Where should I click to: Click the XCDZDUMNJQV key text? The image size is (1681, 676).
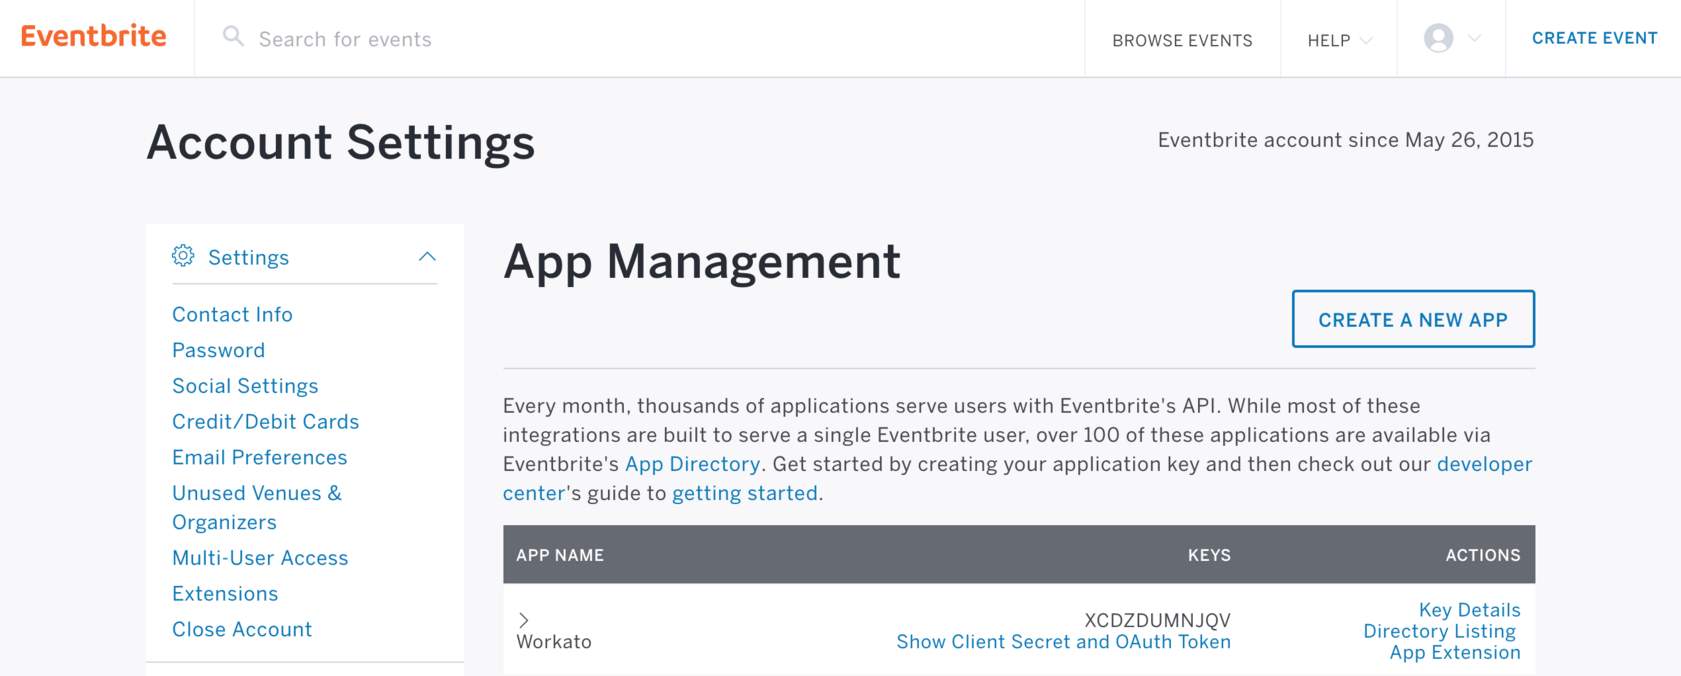(x=1157, y=620)
